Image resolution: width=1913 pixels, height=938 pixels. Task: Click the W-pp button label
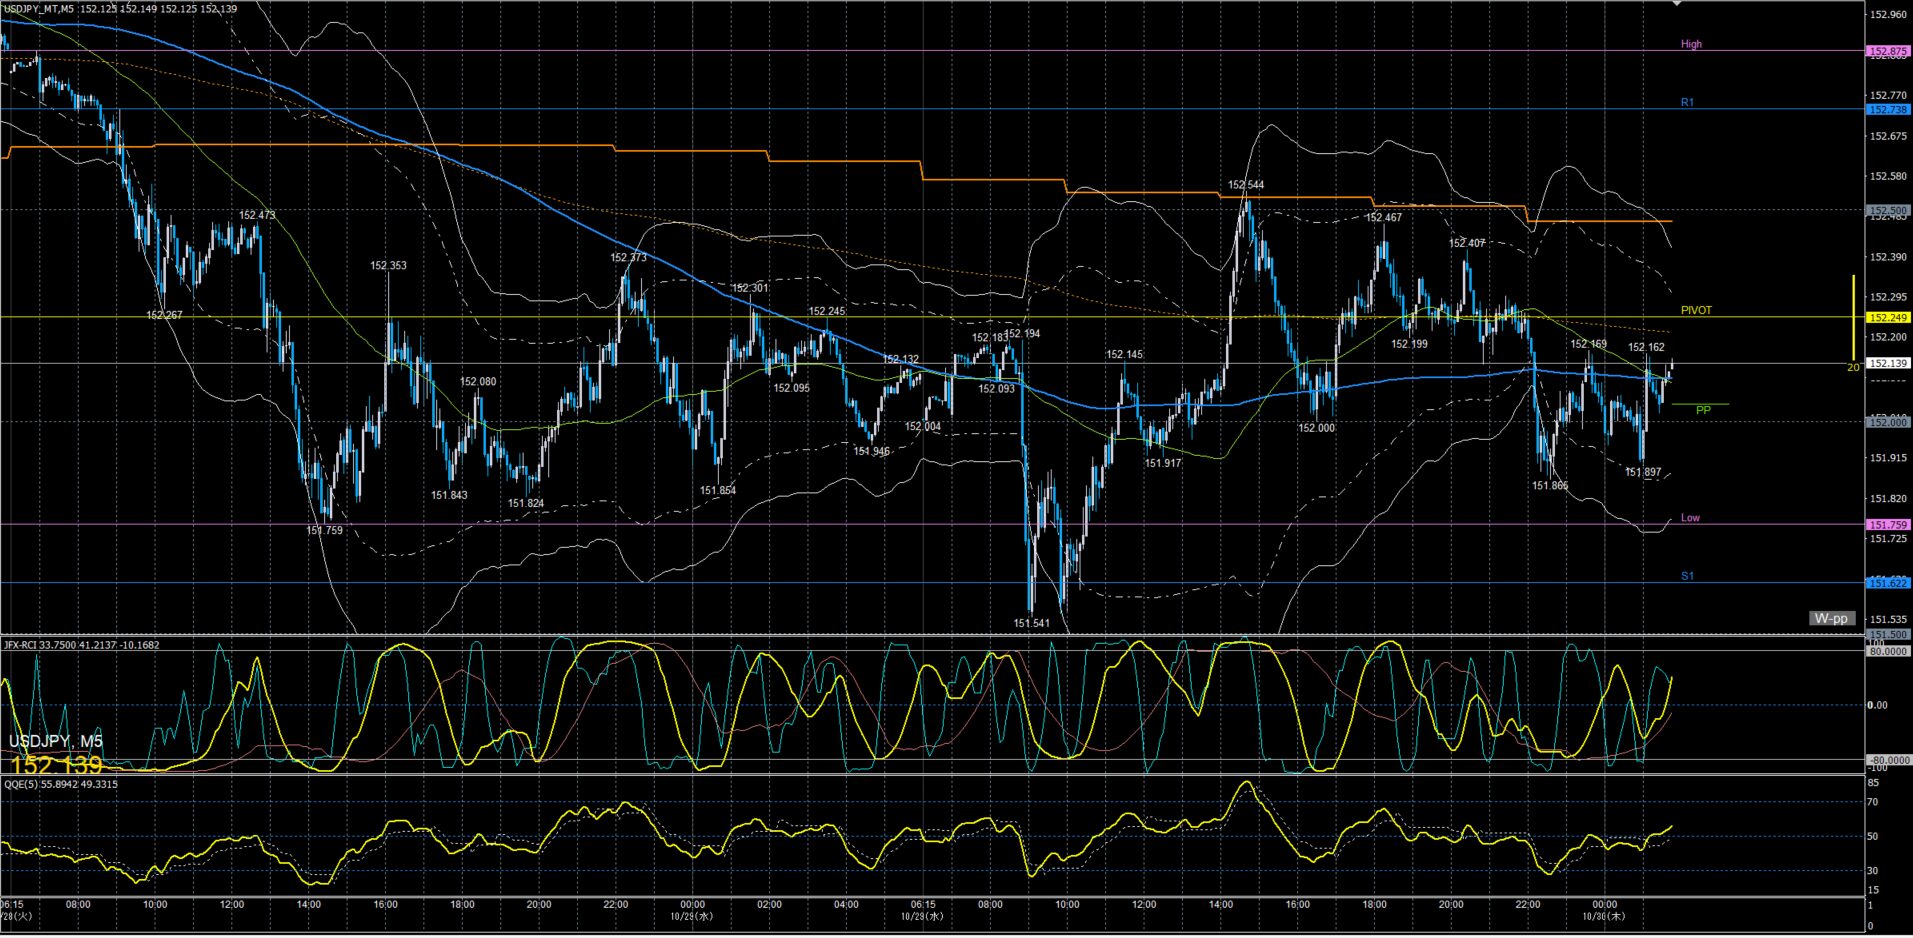1831,618
